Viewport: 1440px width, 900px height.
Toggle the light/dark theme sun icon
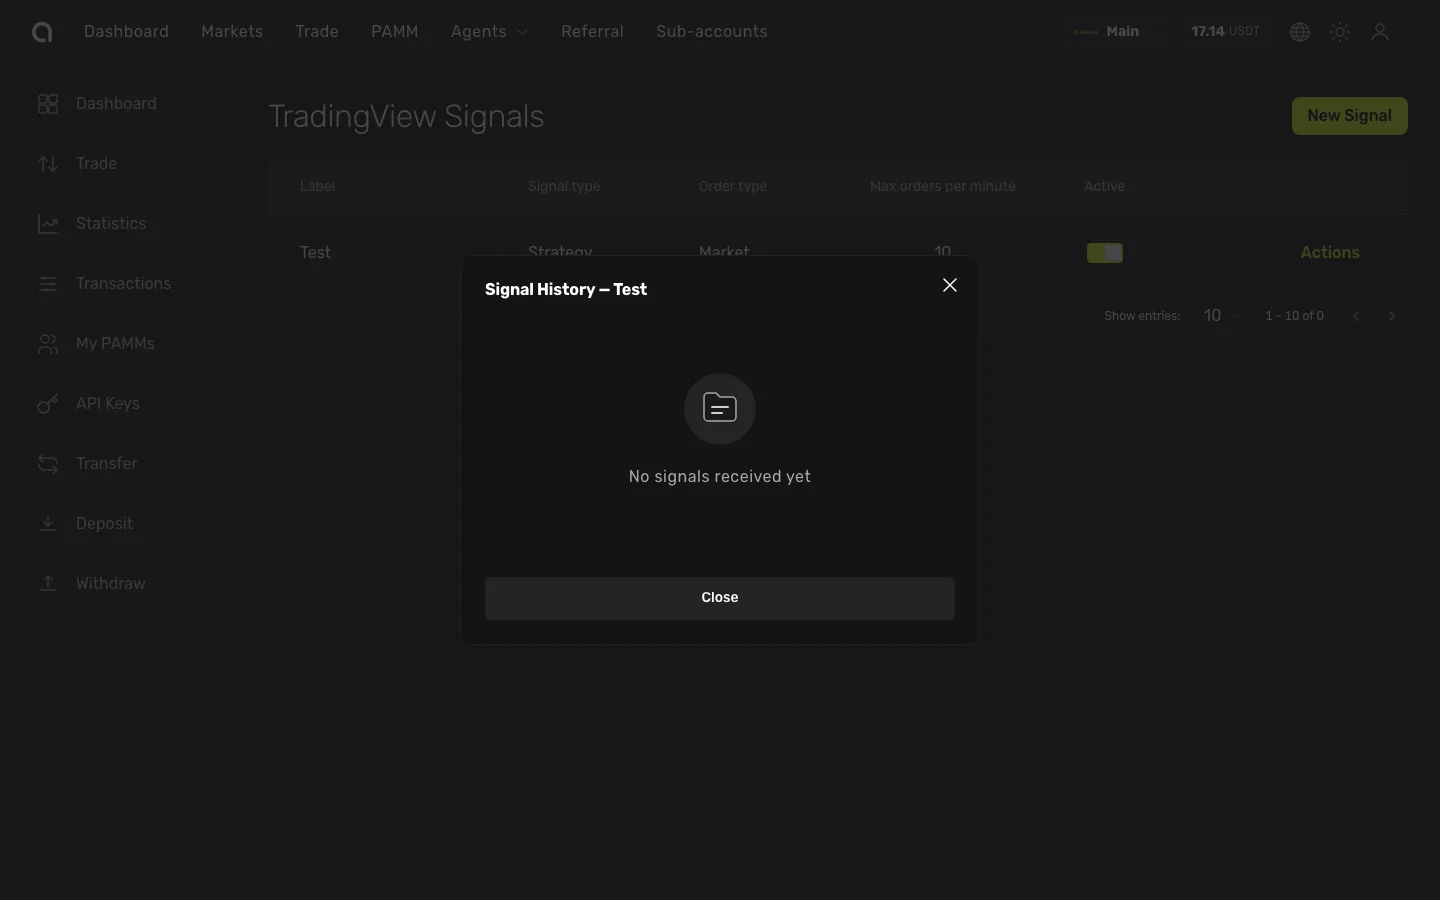coord(1339,31)
